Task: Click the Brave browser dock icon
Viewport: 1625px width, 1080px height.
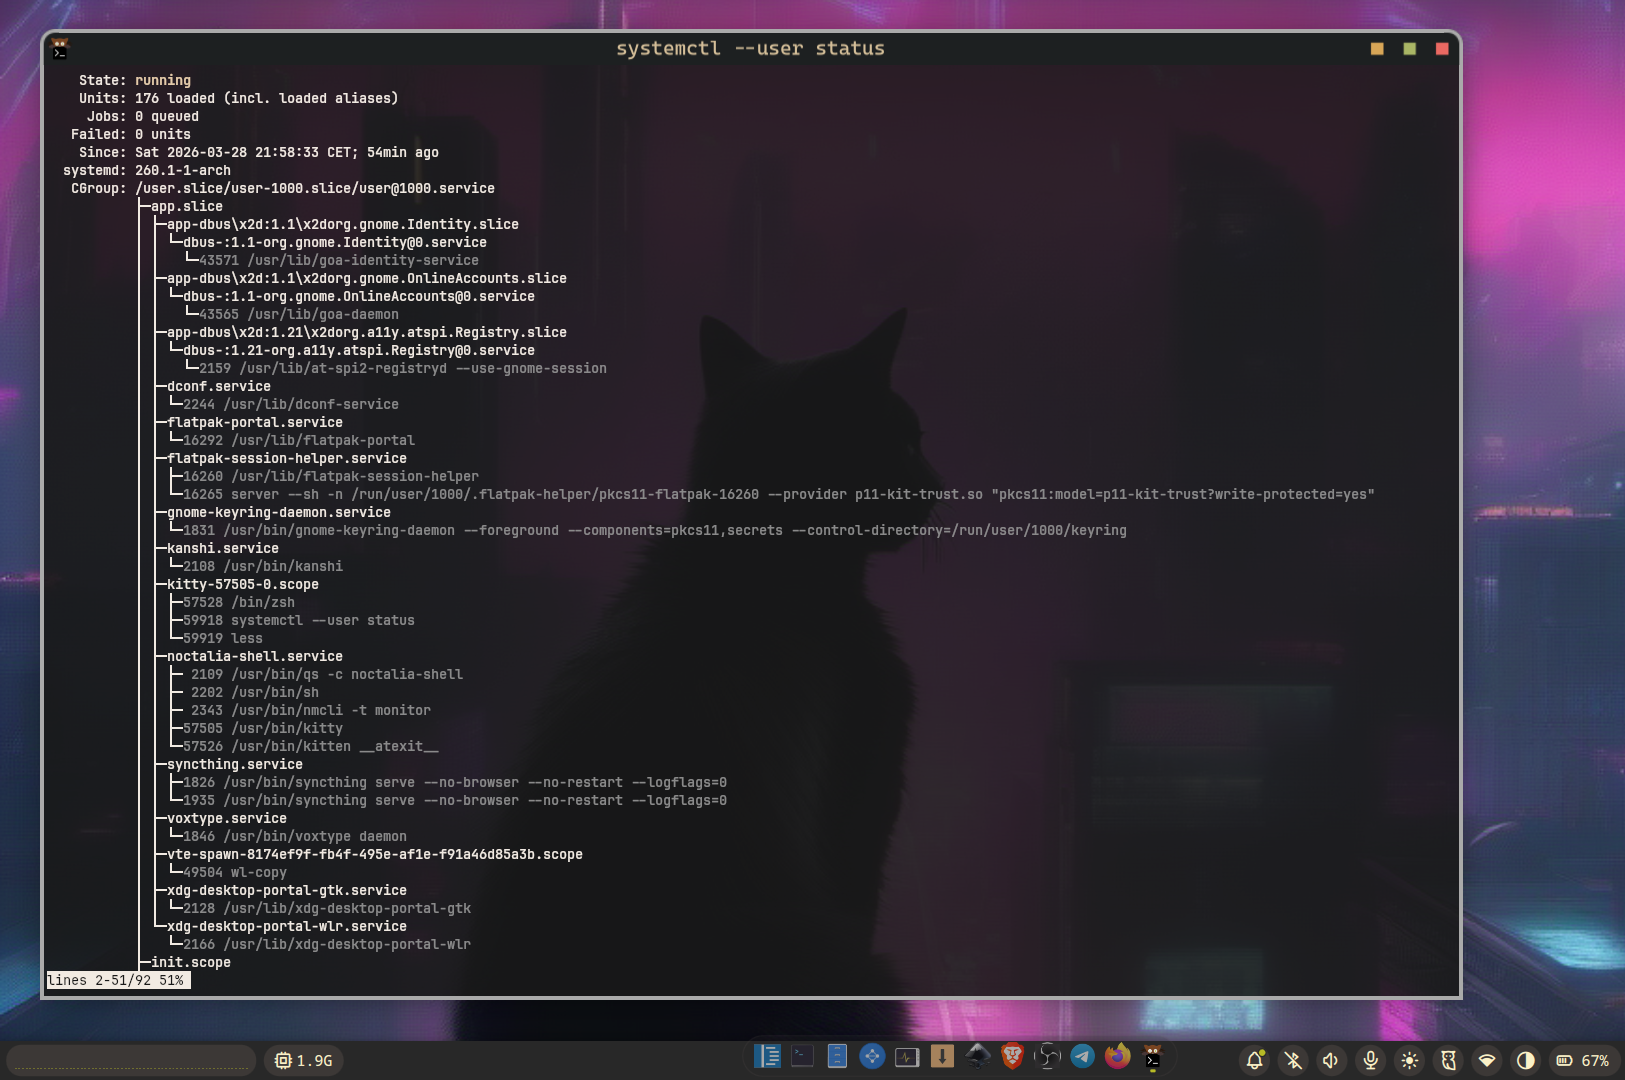Action: click(x=1012, y=1057)
